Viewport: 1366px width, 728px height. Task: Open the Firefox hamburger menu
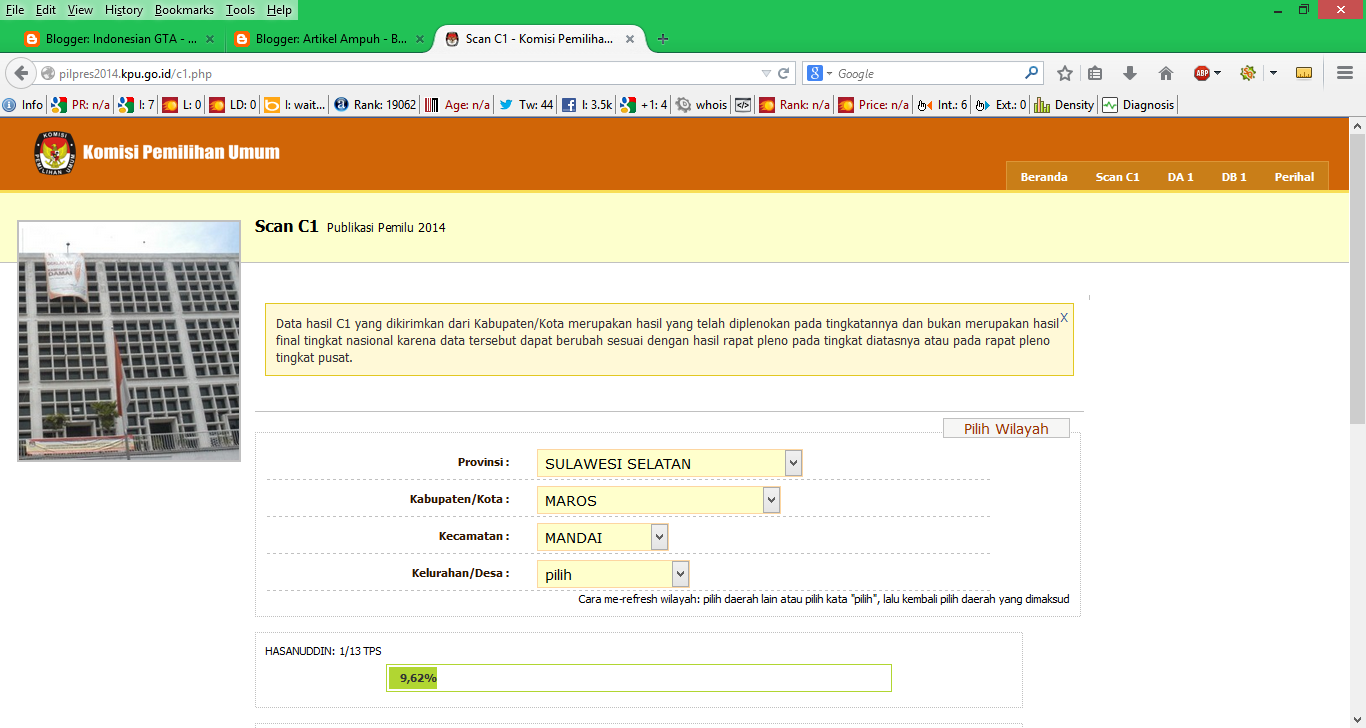pyautogui.click(x=1345, y=73)
